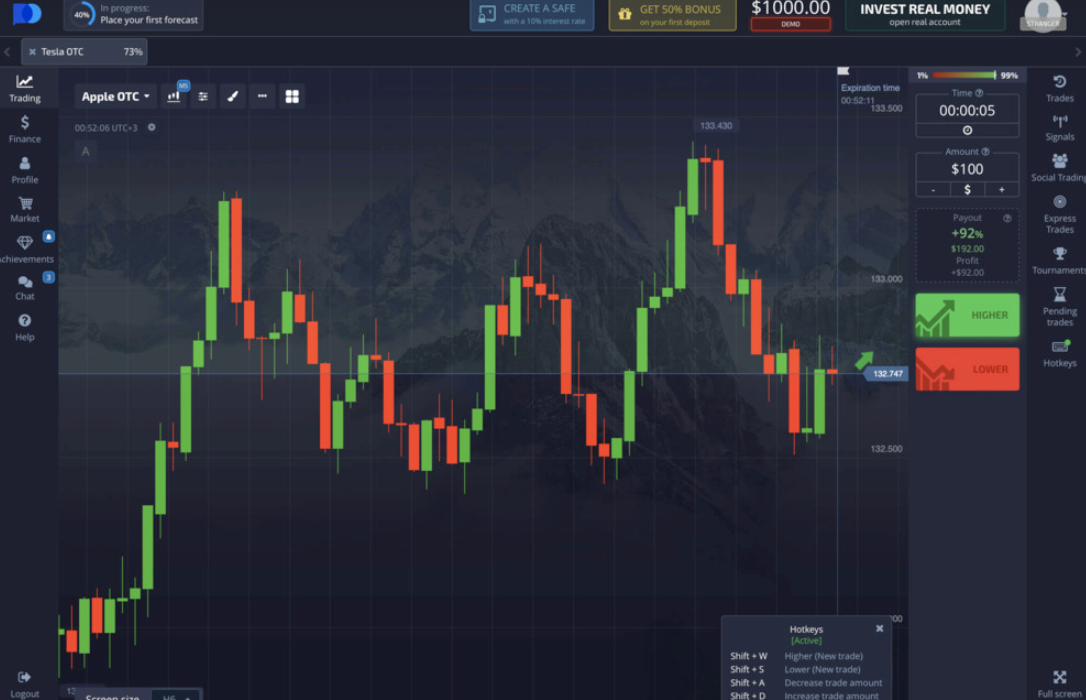
Task: Toggle Full screen mode
Action: tap(1059, 684)
